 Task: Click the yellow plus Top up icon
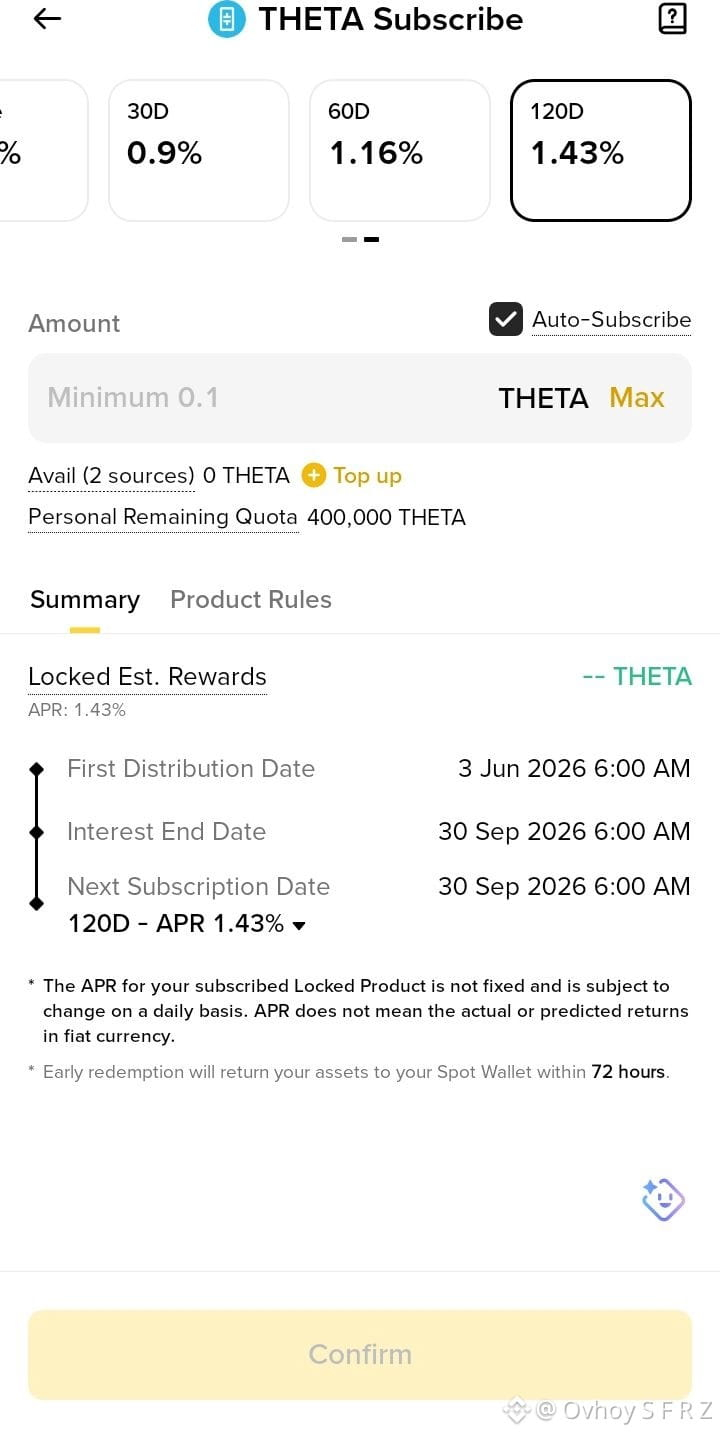pyautogui.click(x=314, y=475)
